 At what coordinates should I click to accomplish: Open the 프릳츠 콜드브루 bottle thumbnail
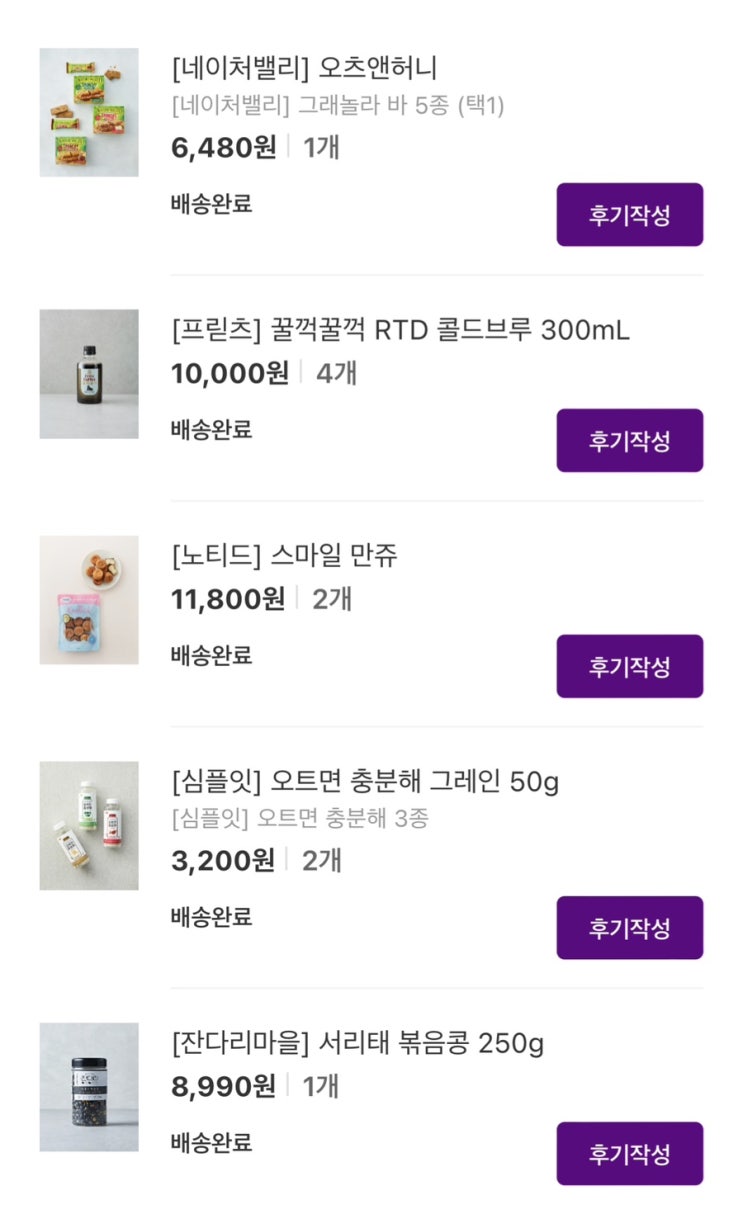89,373
